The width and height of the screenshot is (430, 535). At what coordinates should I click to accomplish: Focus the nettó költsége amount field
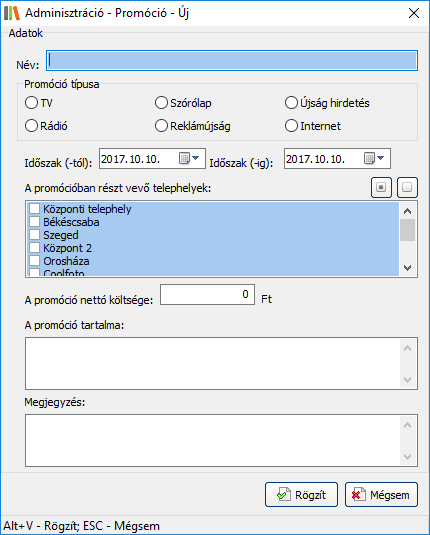(x=207, y=294)
